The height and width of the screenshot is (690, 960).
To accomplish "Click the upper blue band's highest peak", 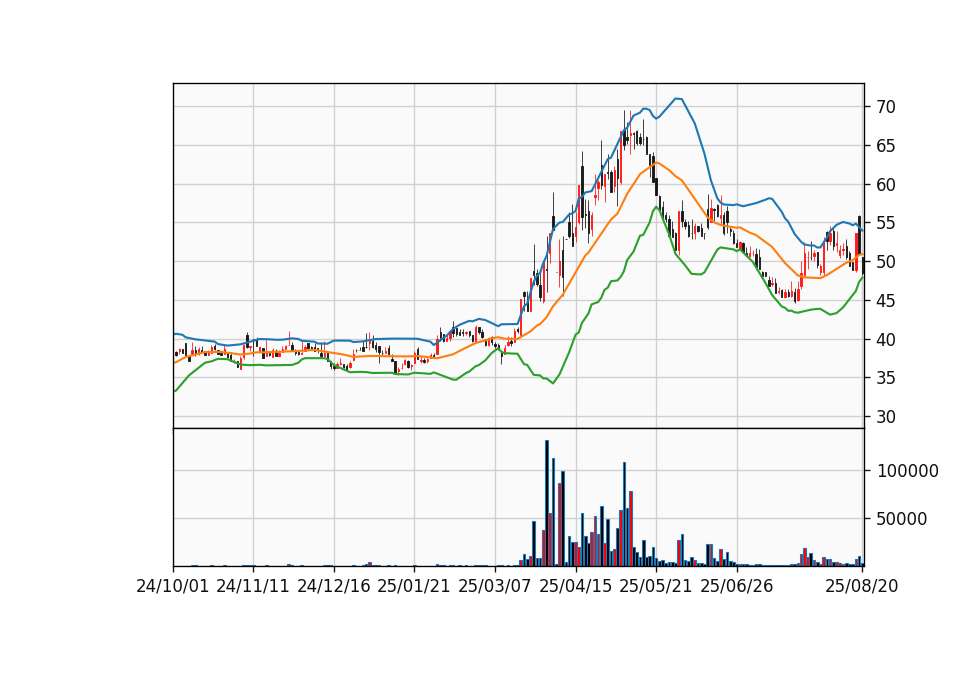I will (678, 99).
